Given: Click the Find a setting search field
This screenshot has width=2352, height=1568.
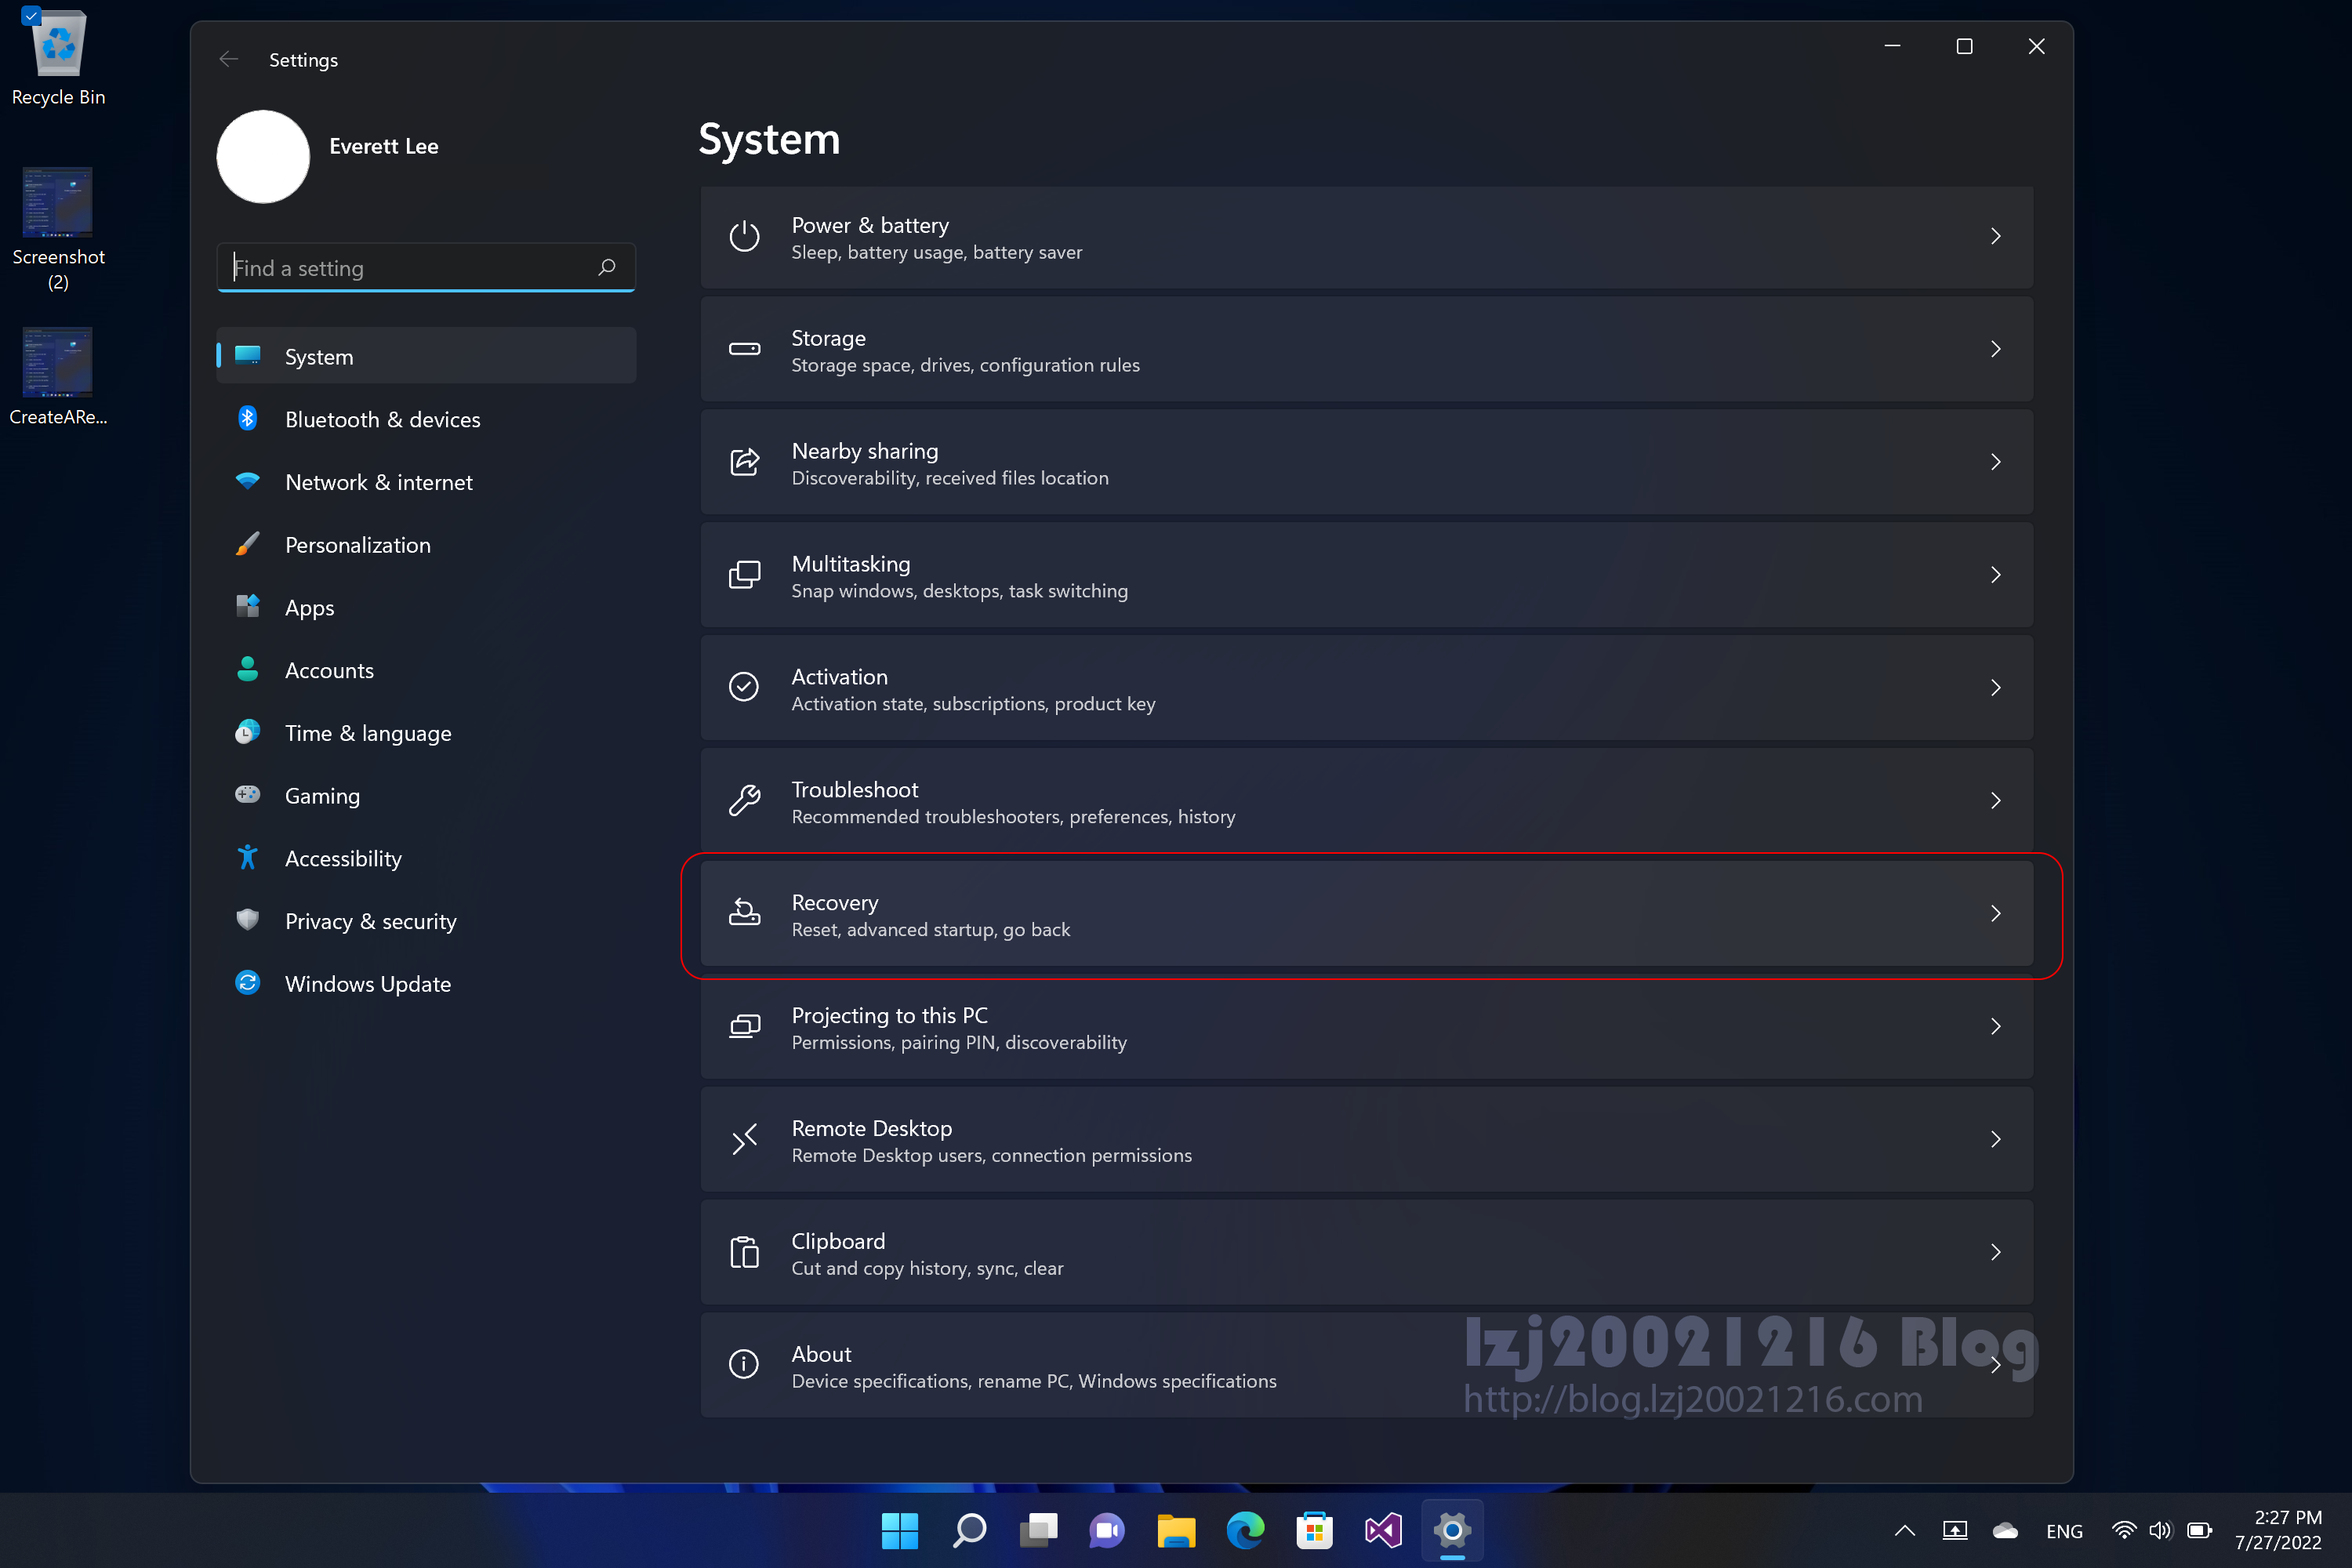Looking at the screenshot, I should 410,268.
